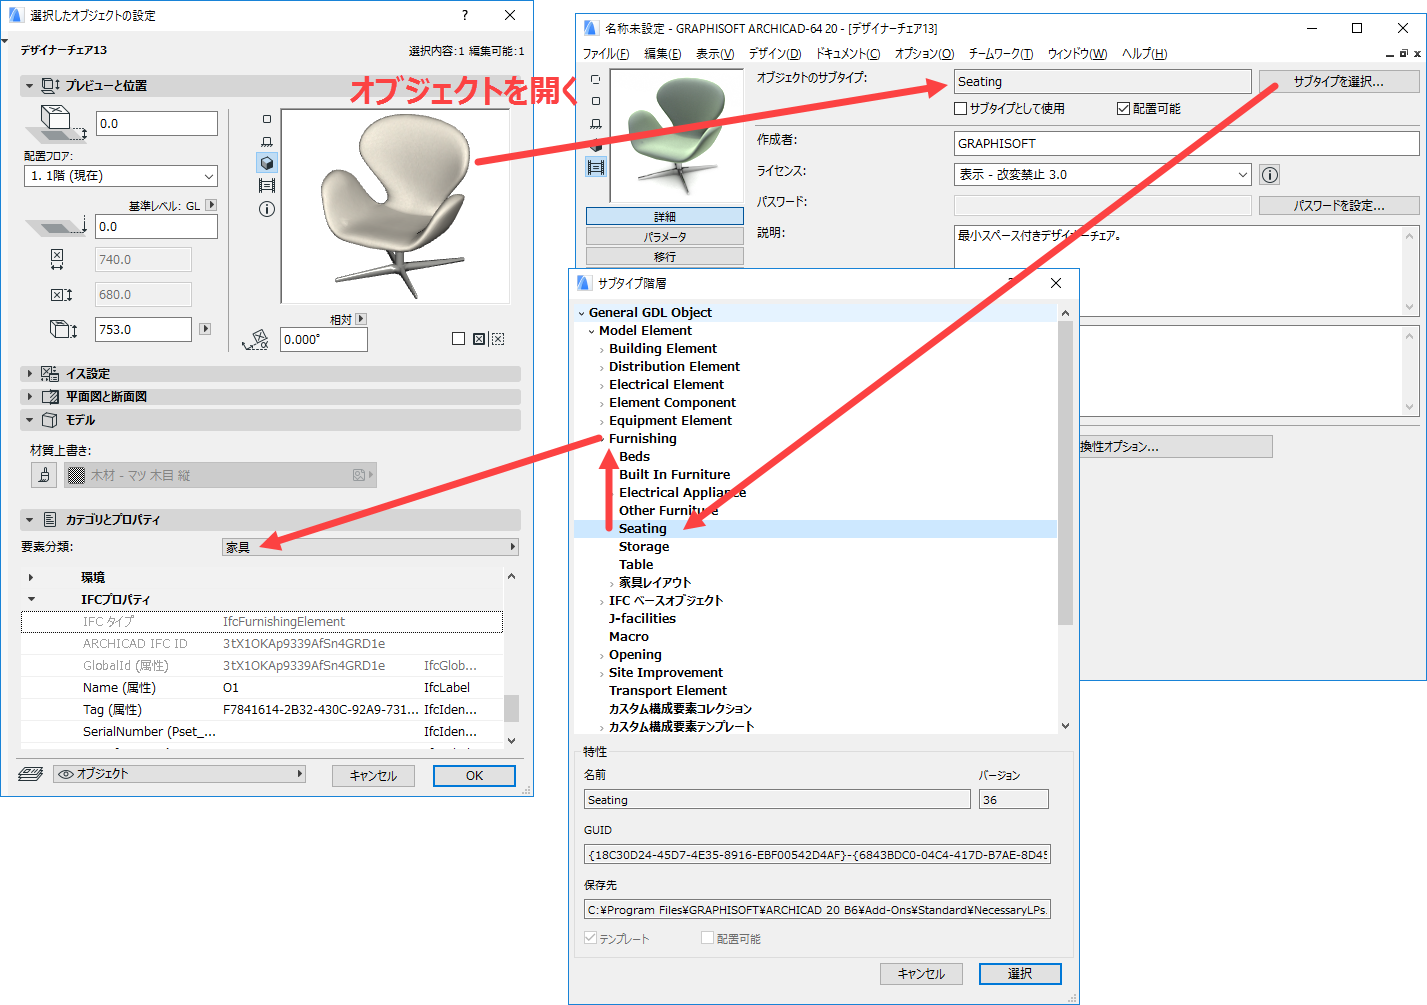Open object info with the (i) preview icon
The width and height of the screenshot is (1427, 1005).
click(267, 208)
